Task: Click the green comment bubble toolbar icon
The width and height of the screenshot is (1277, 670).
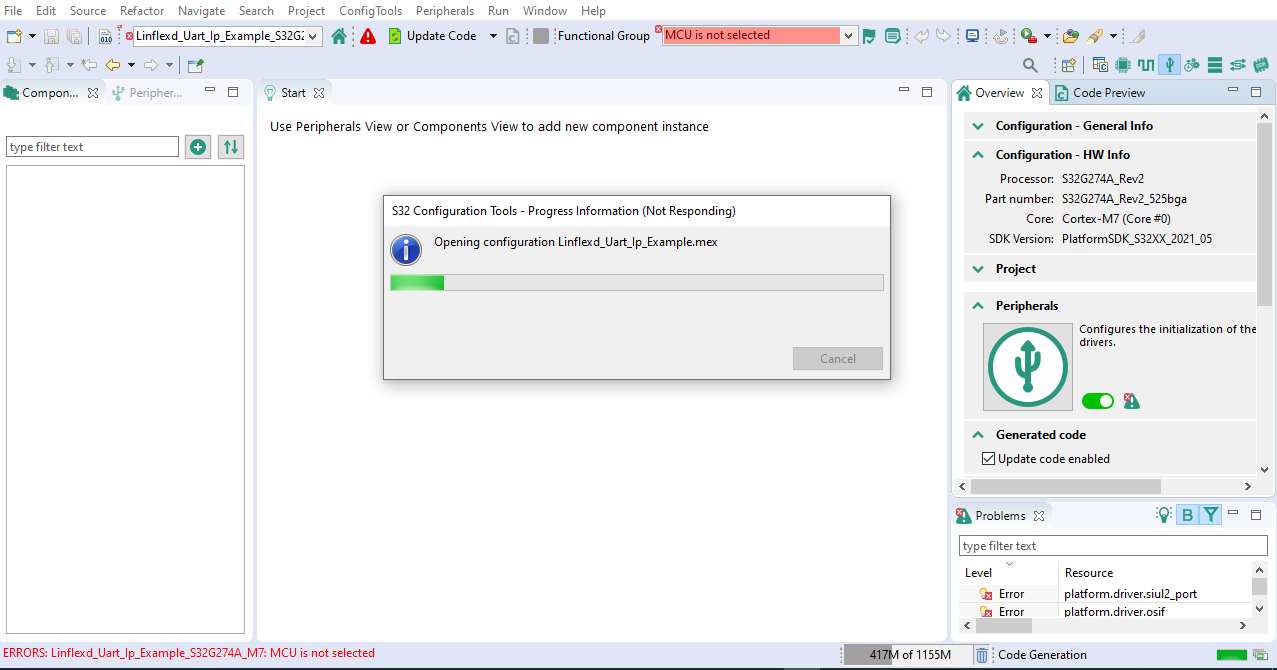Action: click(x=892, y=36)
